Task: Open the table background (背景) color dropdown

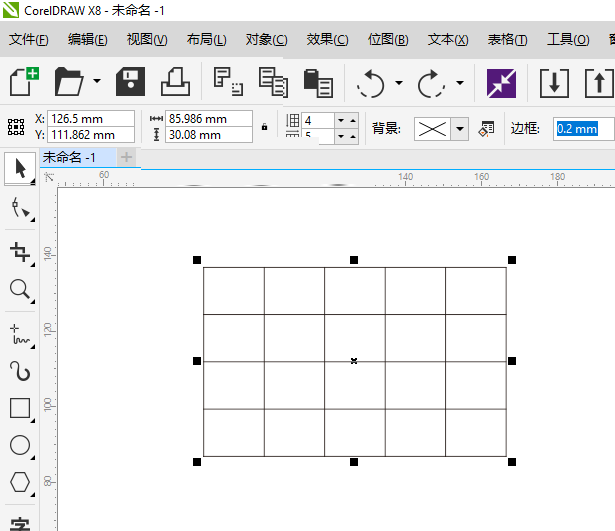Action: coord(459,128)
